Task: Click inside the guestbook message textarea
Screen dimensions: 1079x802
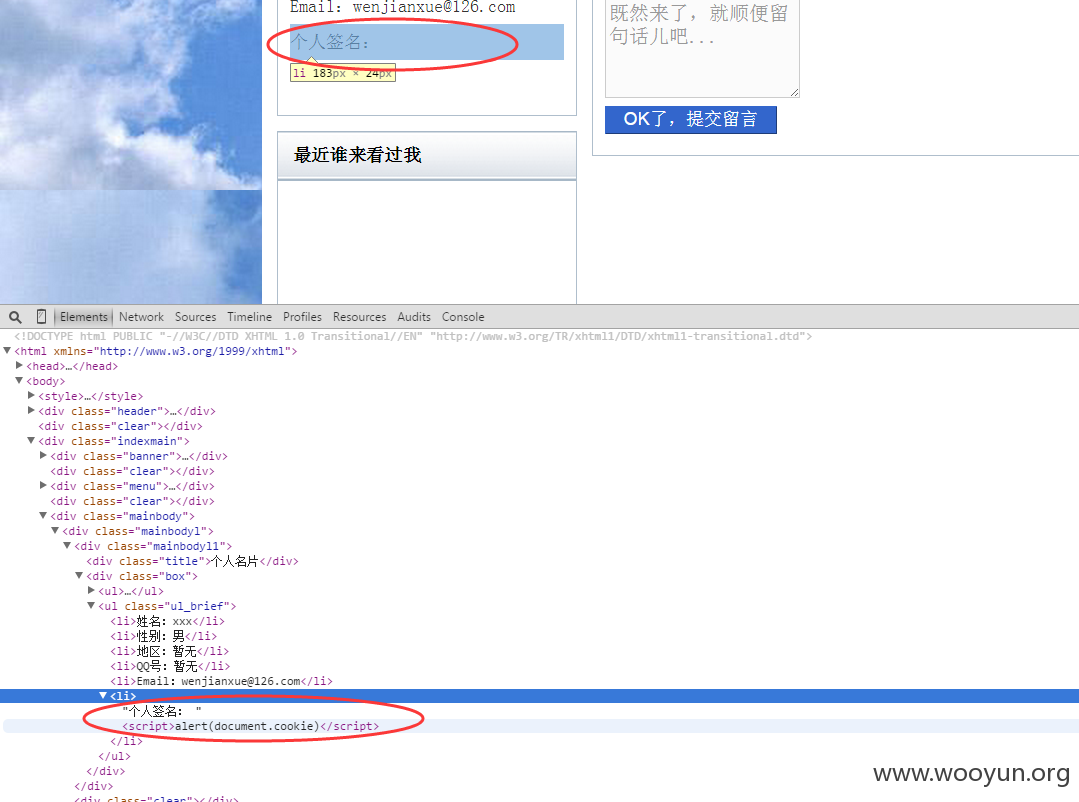Action: click(702, 48)
